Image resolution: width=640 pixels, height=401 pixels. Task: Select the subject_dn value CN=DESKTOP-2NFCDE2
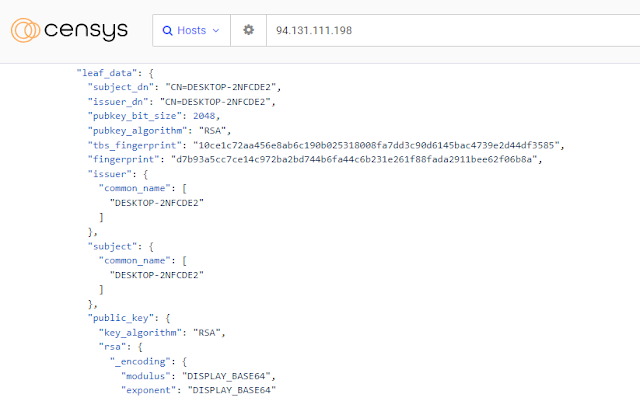click(220, 87)
